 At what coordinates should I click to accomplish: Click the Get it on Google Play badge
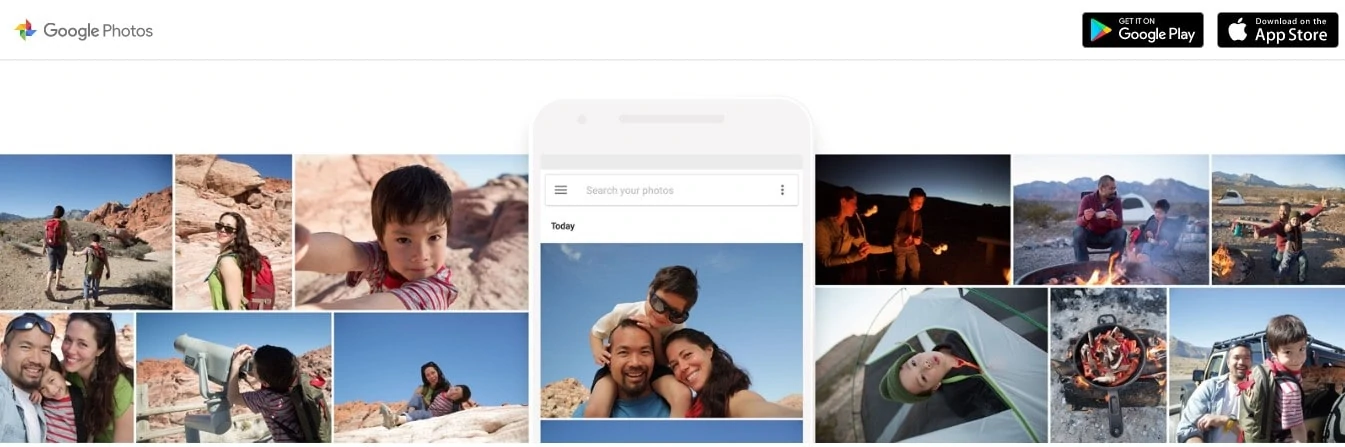coord(1142,30)
